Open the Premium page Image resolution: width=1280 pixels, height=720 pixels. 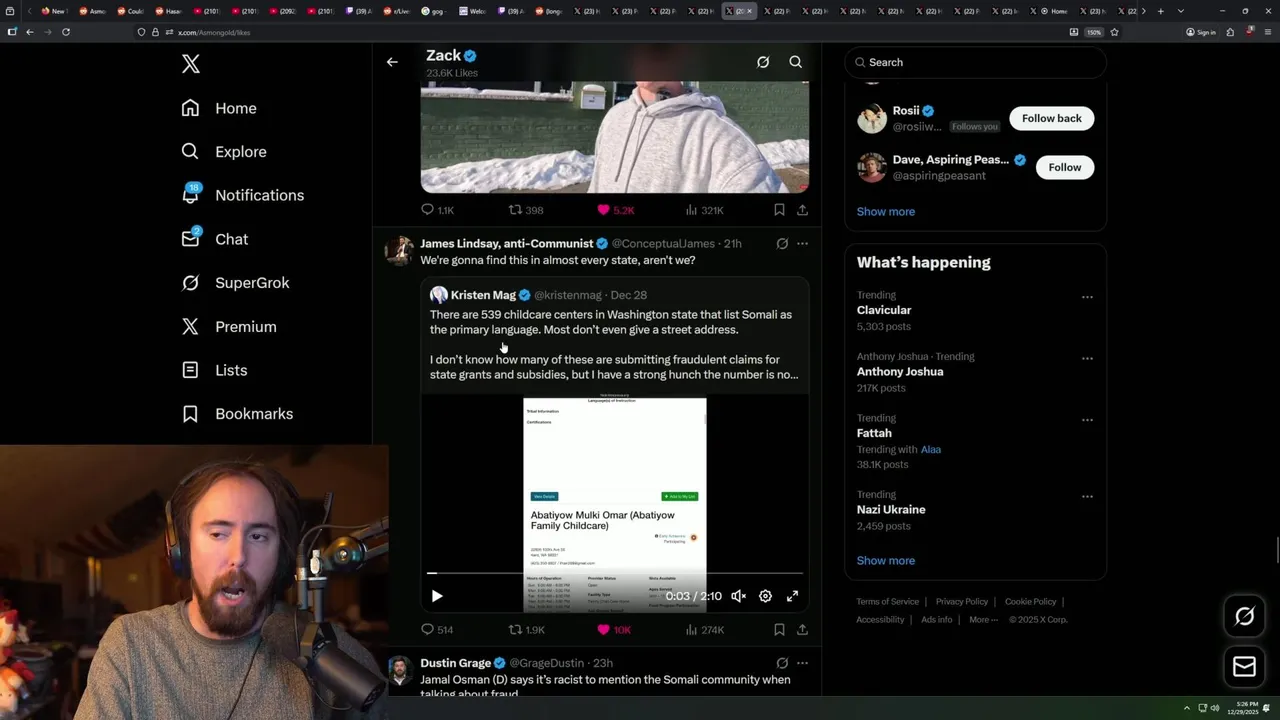(229, 327)
